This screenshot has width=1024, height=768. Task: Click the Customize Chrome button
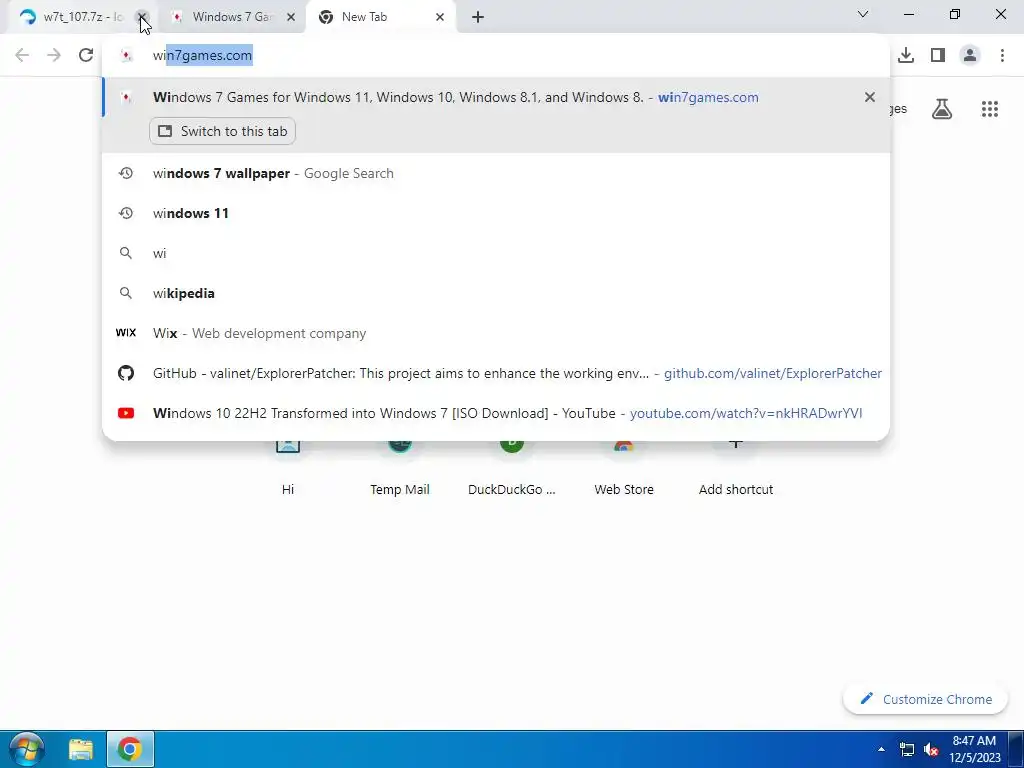coord(925,699)
